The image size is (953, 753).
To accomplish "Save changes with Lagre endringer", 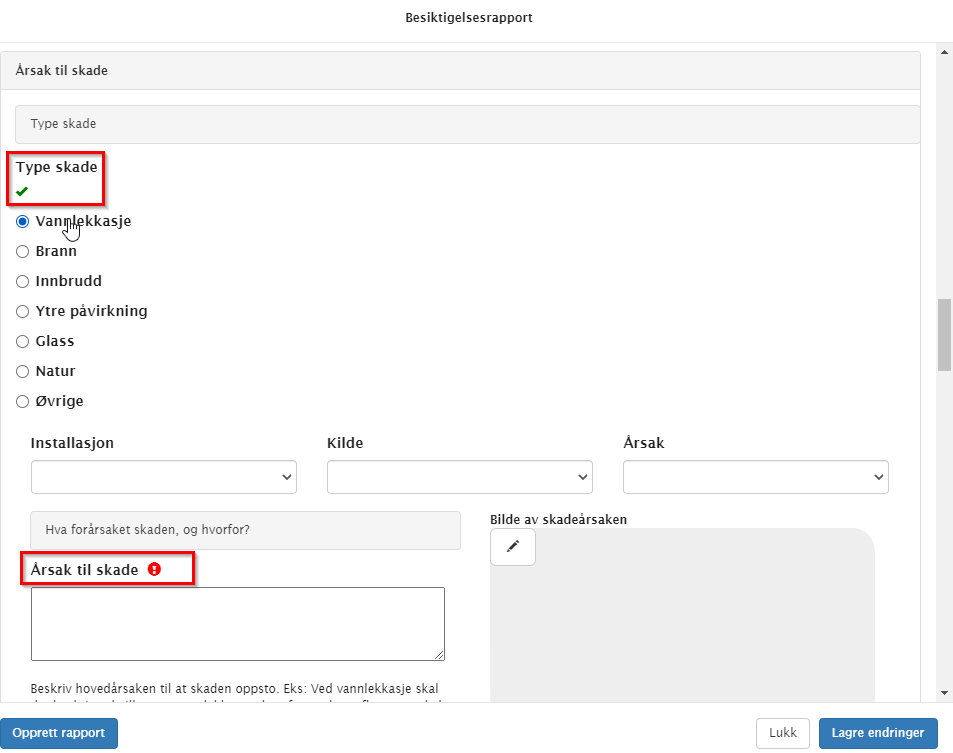I will click(x=878, y=733).
